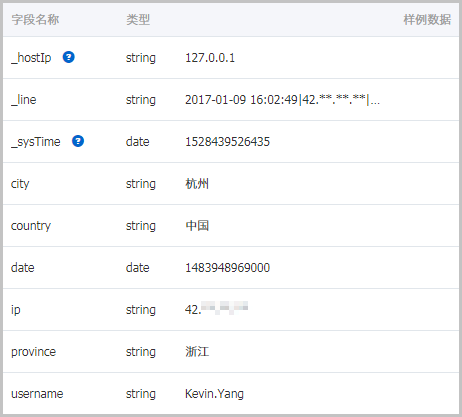Click sample value 1483948969000
The height and width of the screenshot is (417, 462).
click(x=227, y=268)
